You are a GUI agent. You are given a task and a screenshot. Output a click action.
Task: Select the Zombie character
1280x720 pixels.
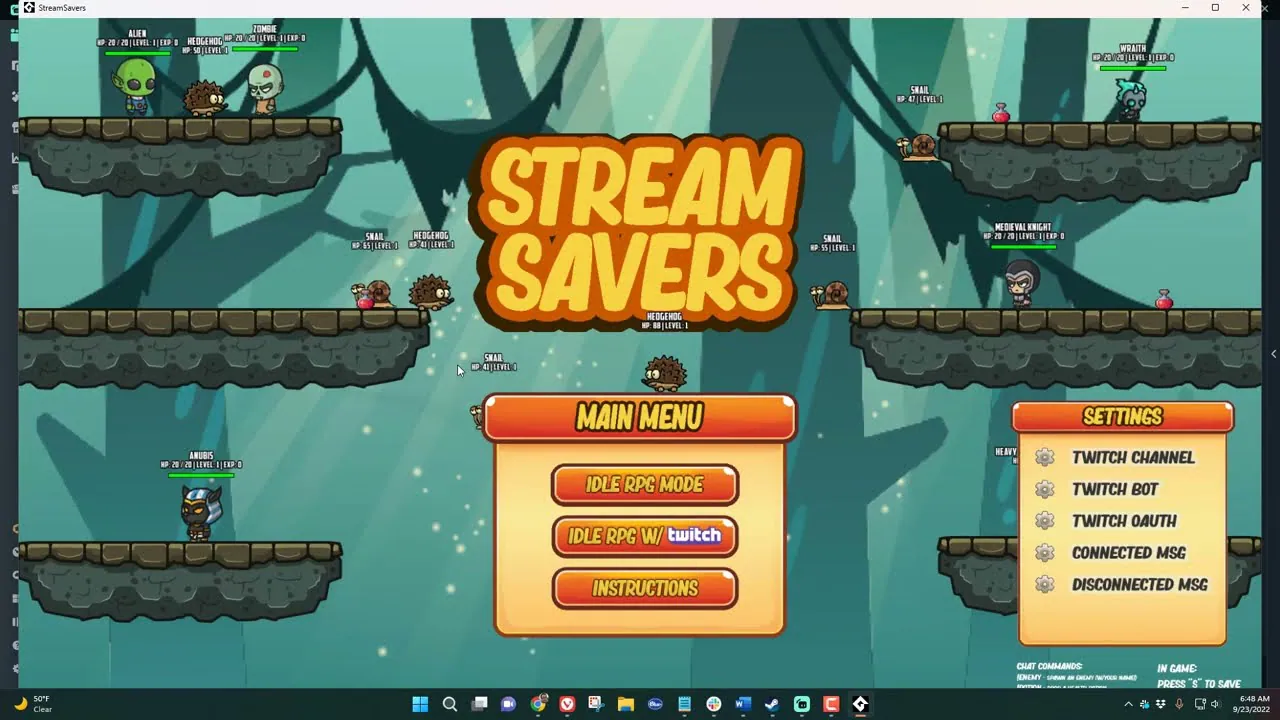coord(265,89)
